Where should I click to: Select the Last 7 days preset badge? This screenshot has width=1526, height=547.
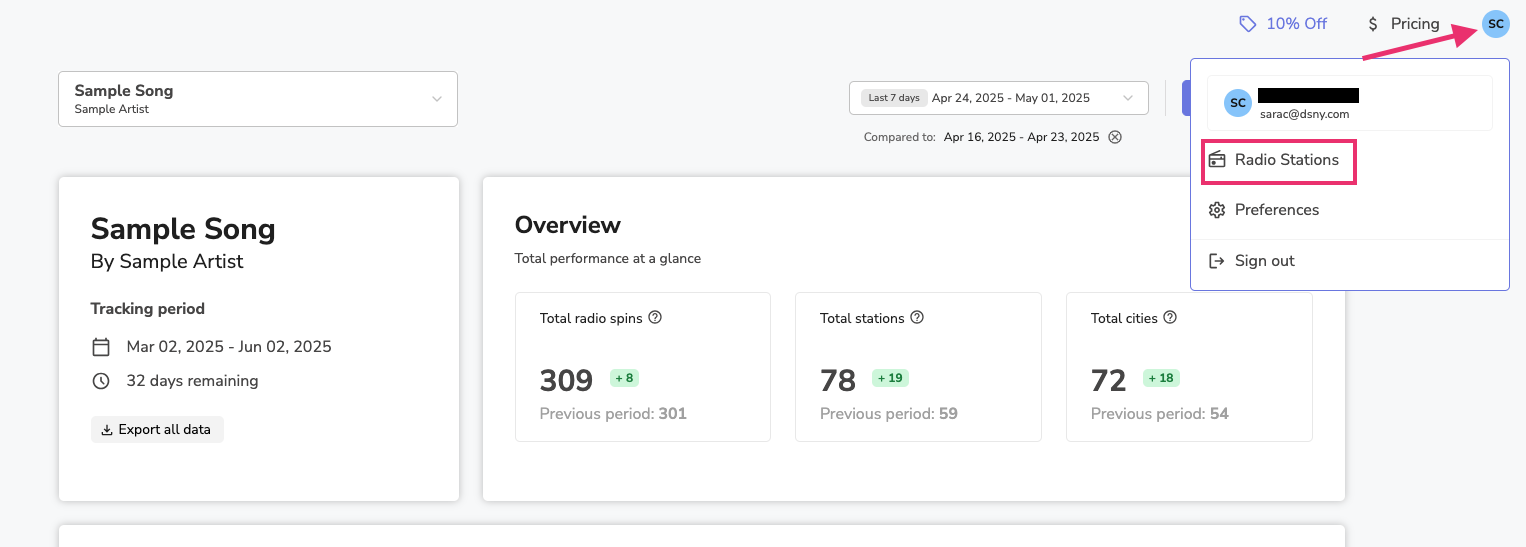(894, 98)
